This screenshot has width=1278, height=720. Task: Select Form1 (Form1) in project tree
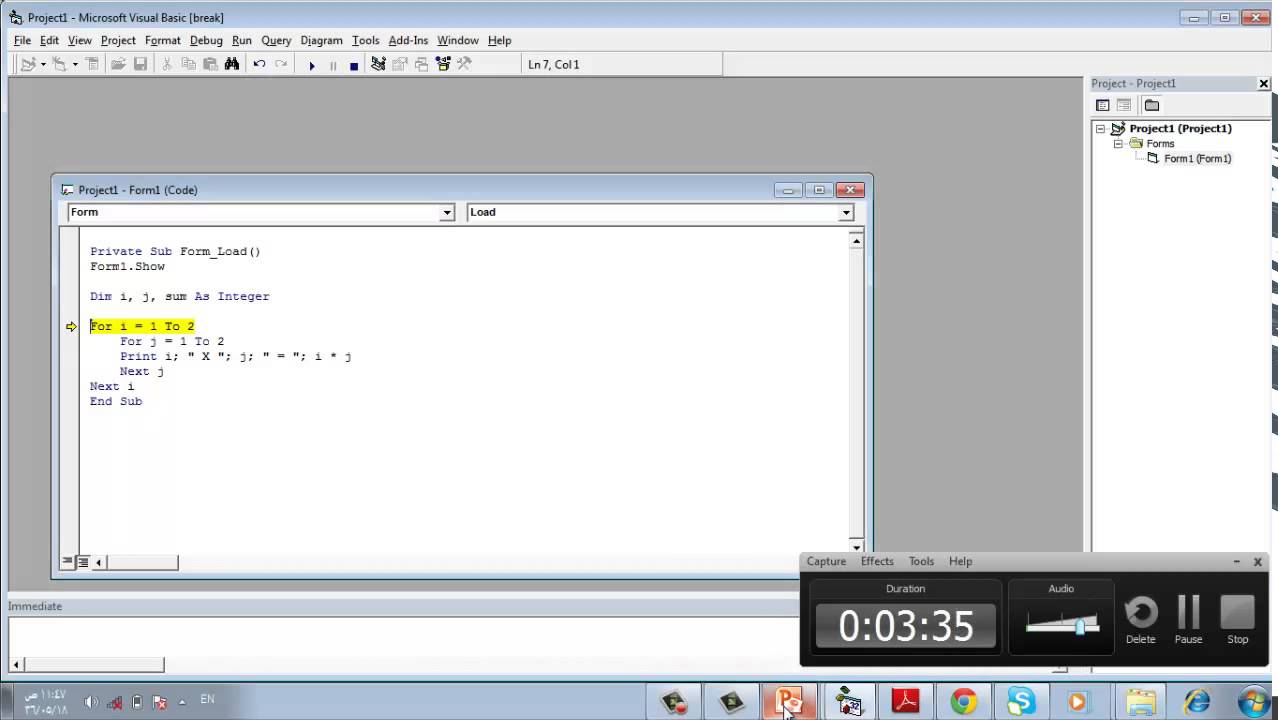click(1197, 159)
